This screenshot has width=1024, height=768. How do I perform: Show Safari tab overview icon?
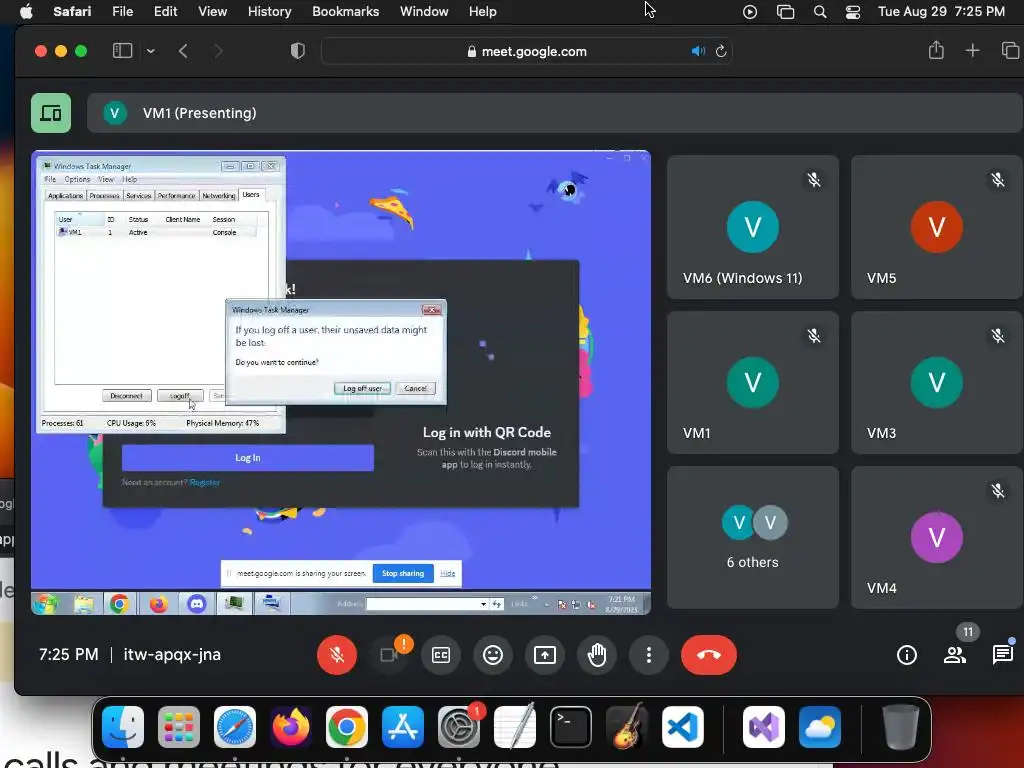click(1010, 50)
